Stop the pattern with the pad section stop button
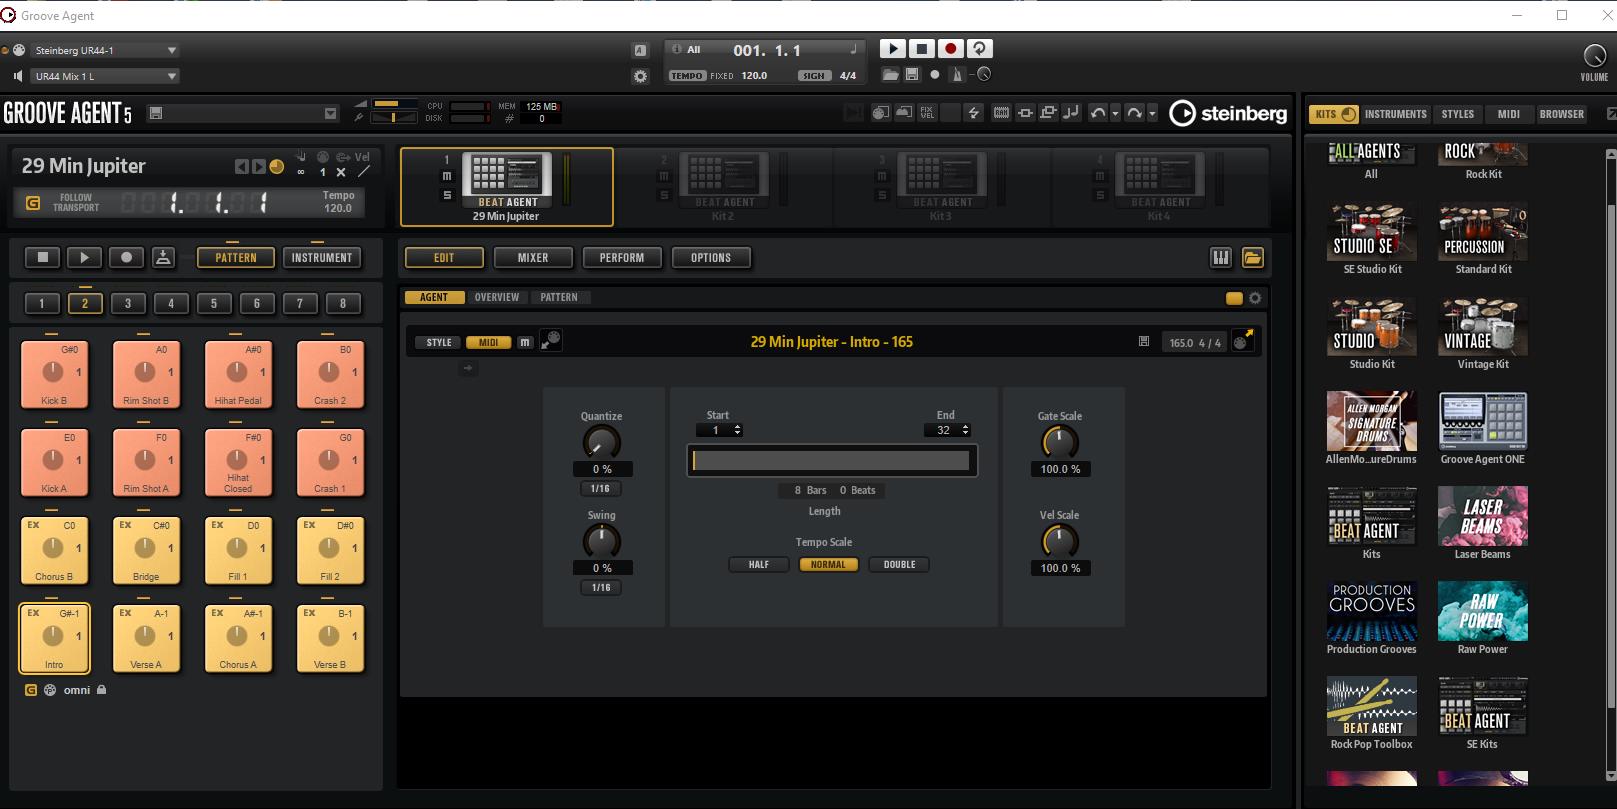 point(43,257)
